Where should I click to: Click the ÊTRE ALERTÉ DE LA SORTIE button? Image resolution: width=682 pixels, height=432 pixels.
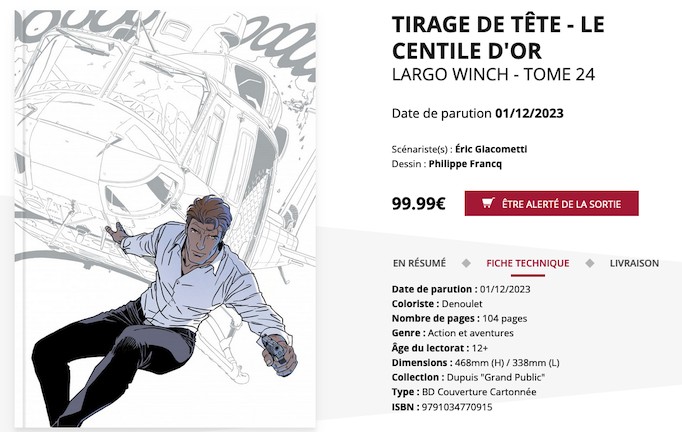552,203
